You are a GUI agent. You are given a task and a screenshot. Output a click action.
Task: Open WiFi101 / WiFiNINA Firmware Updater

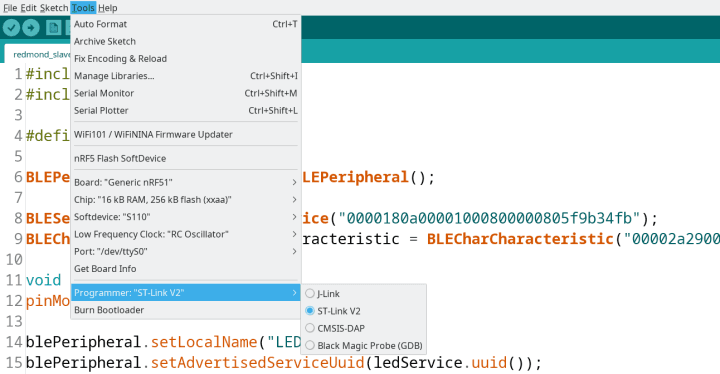point(186,135)
